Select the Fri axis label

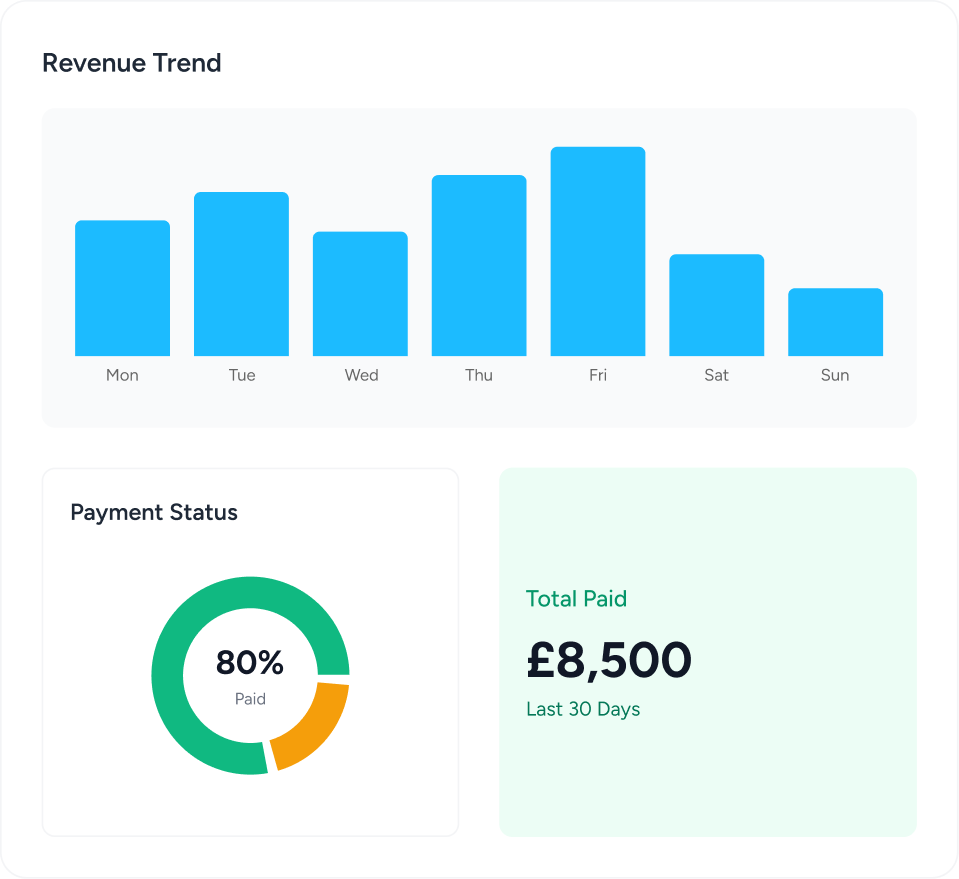click(598, 375)
